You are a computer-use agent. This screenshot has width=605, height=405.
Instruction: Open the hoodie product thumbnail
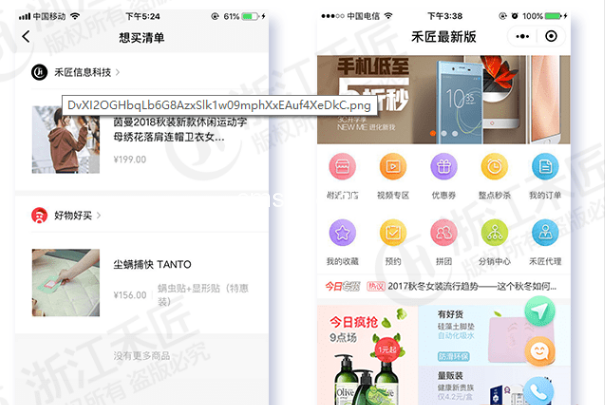(66, 139)
